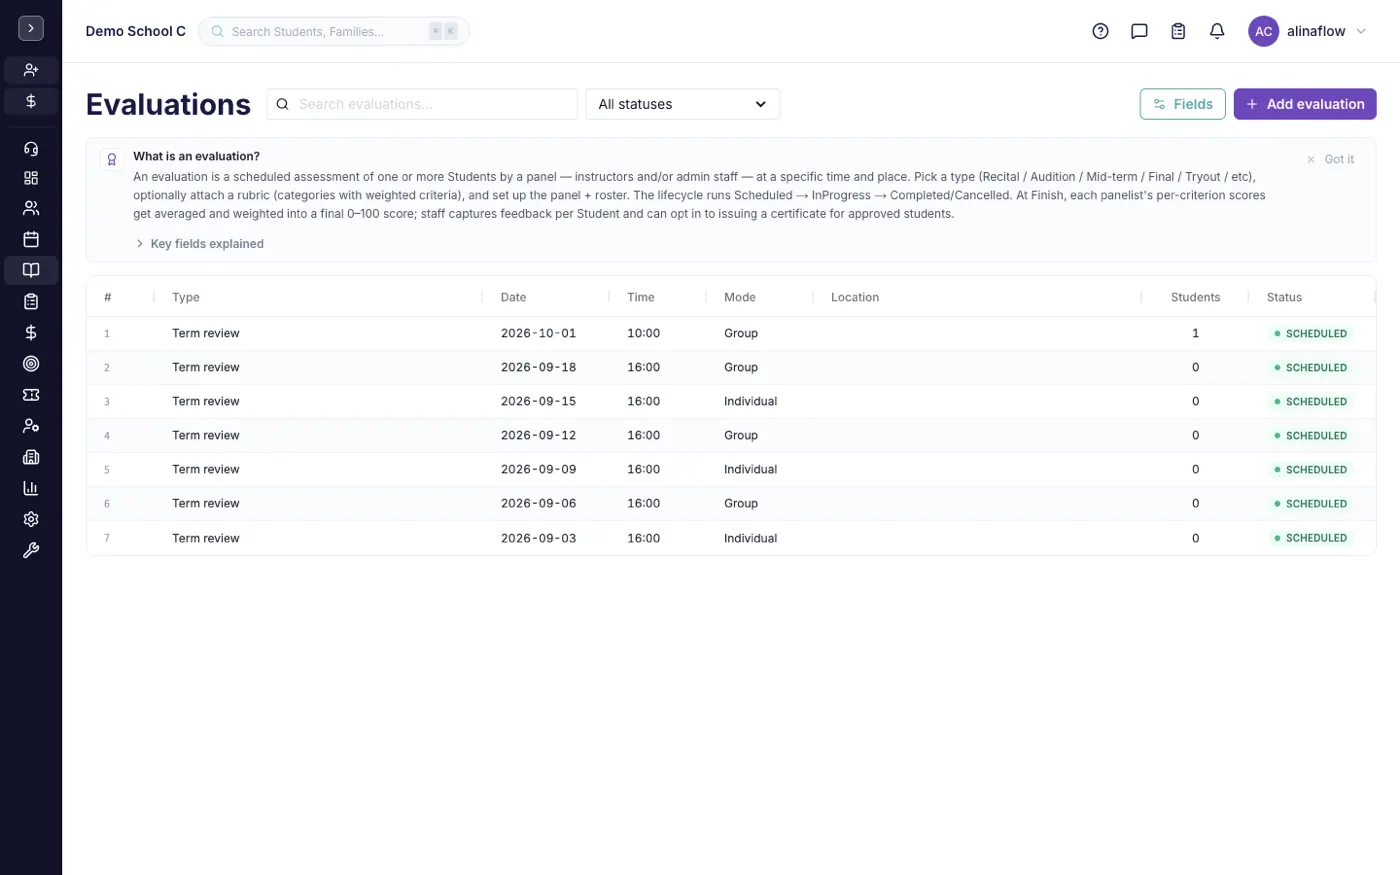1400x875 pixels.
Task: Open Term review row dated 2026-10-01
Action: [731, 333]
